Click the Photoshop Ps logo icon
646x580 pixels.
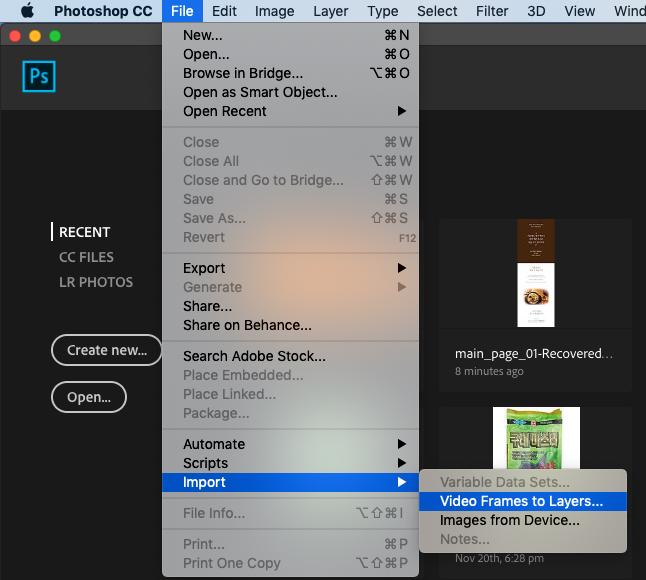(x=39, y=77)
